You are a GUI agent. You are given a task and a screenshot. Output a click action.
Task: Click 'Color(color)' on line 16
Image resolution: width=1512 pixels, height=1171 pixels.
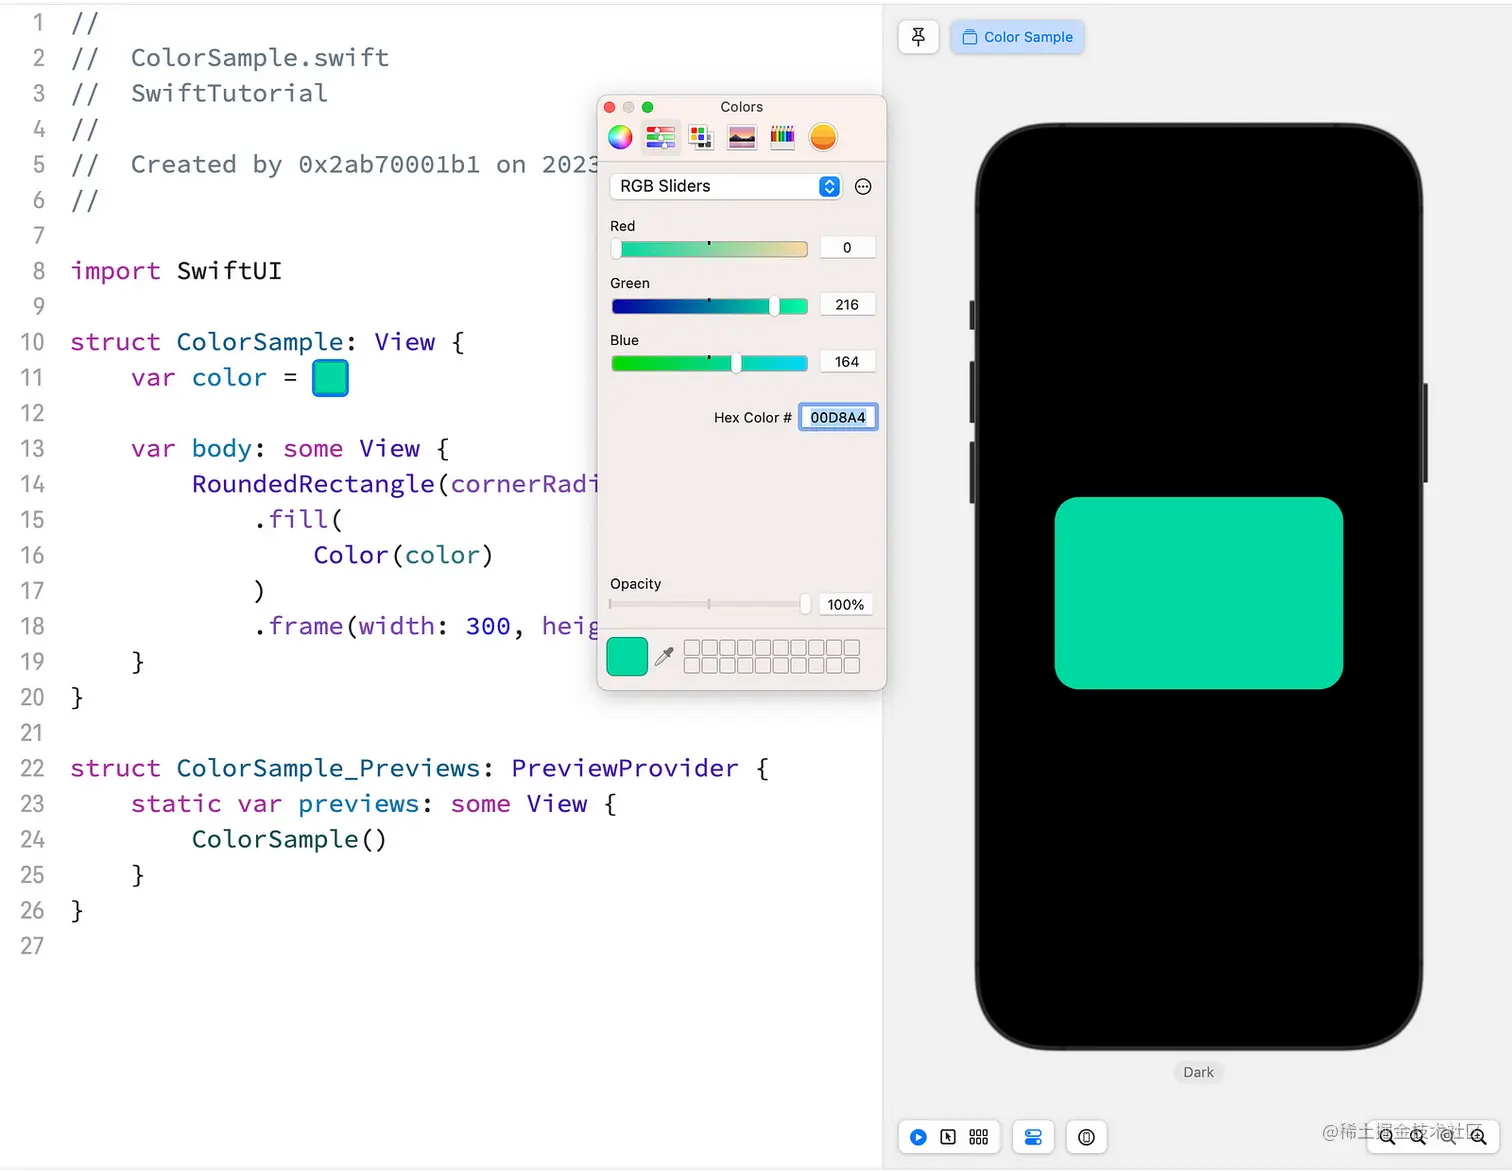403,555
